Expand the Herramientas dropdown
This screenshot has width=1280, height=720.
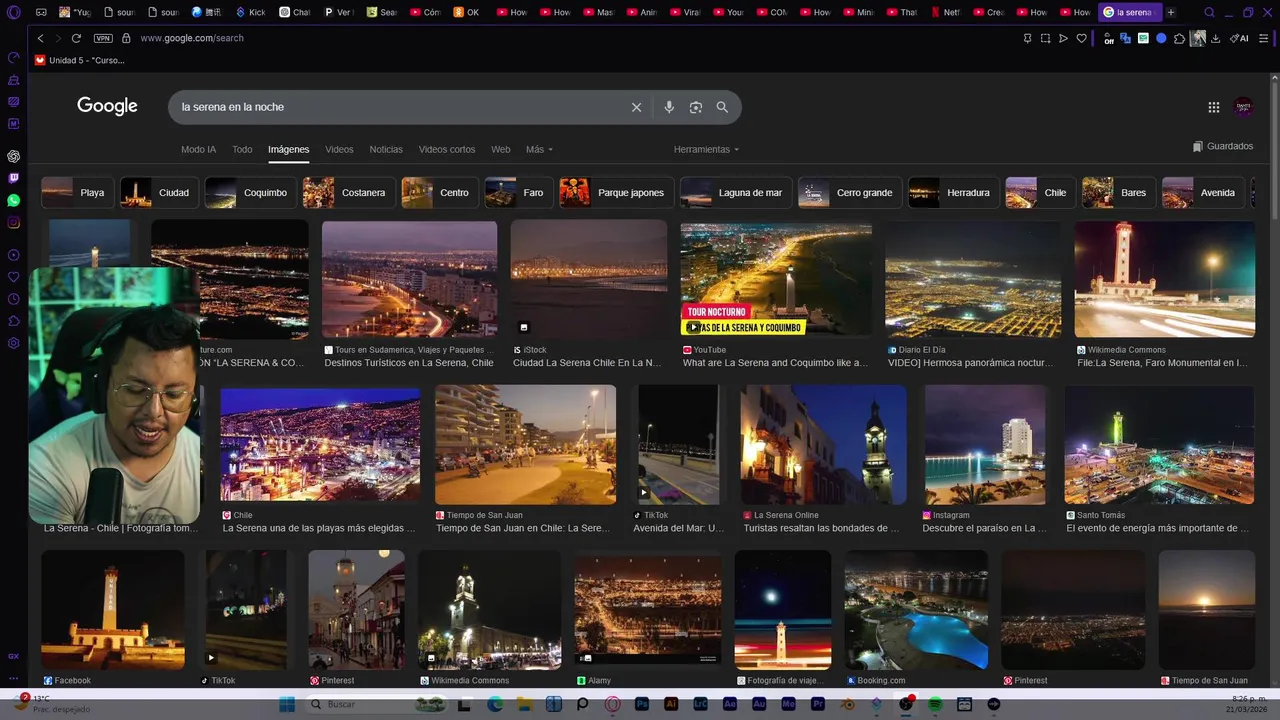coord(706,149)
